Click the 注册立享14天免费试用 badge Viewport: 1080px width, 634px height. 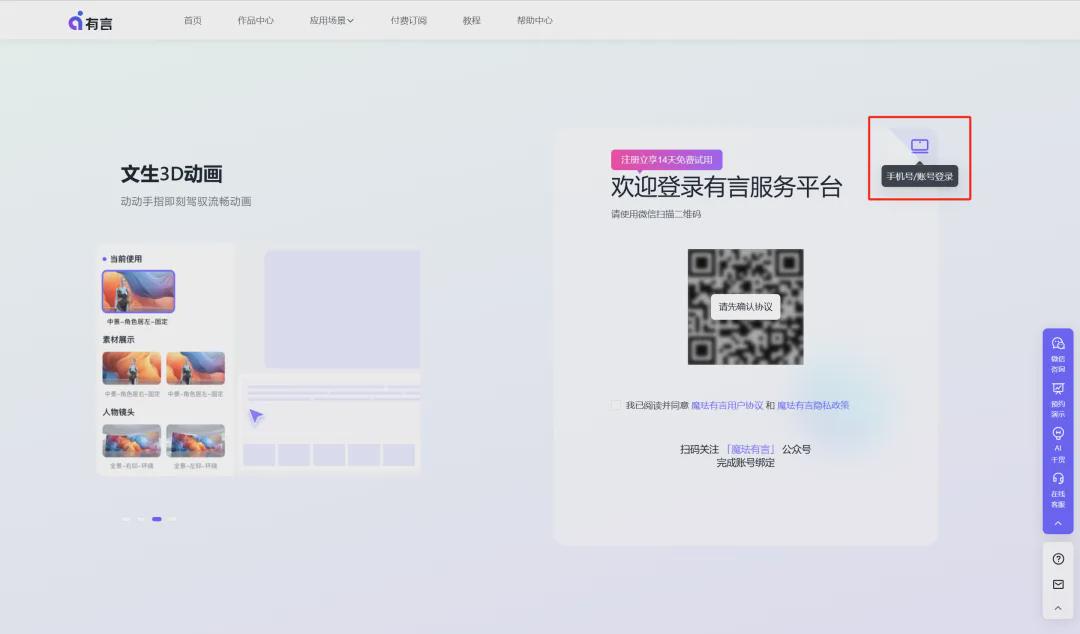point(666,159)
